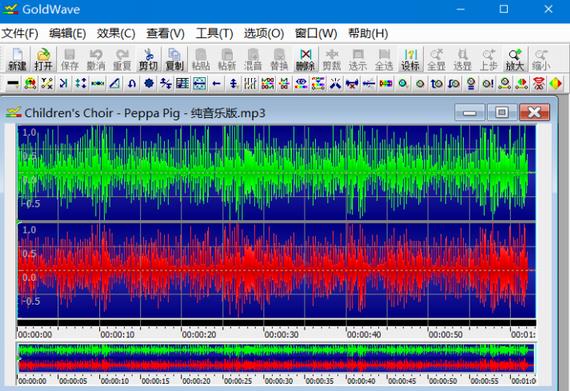Click the green-red-yellow diamond effect icon
Viewport: 570px width, 391px height.
pos(555,84)
